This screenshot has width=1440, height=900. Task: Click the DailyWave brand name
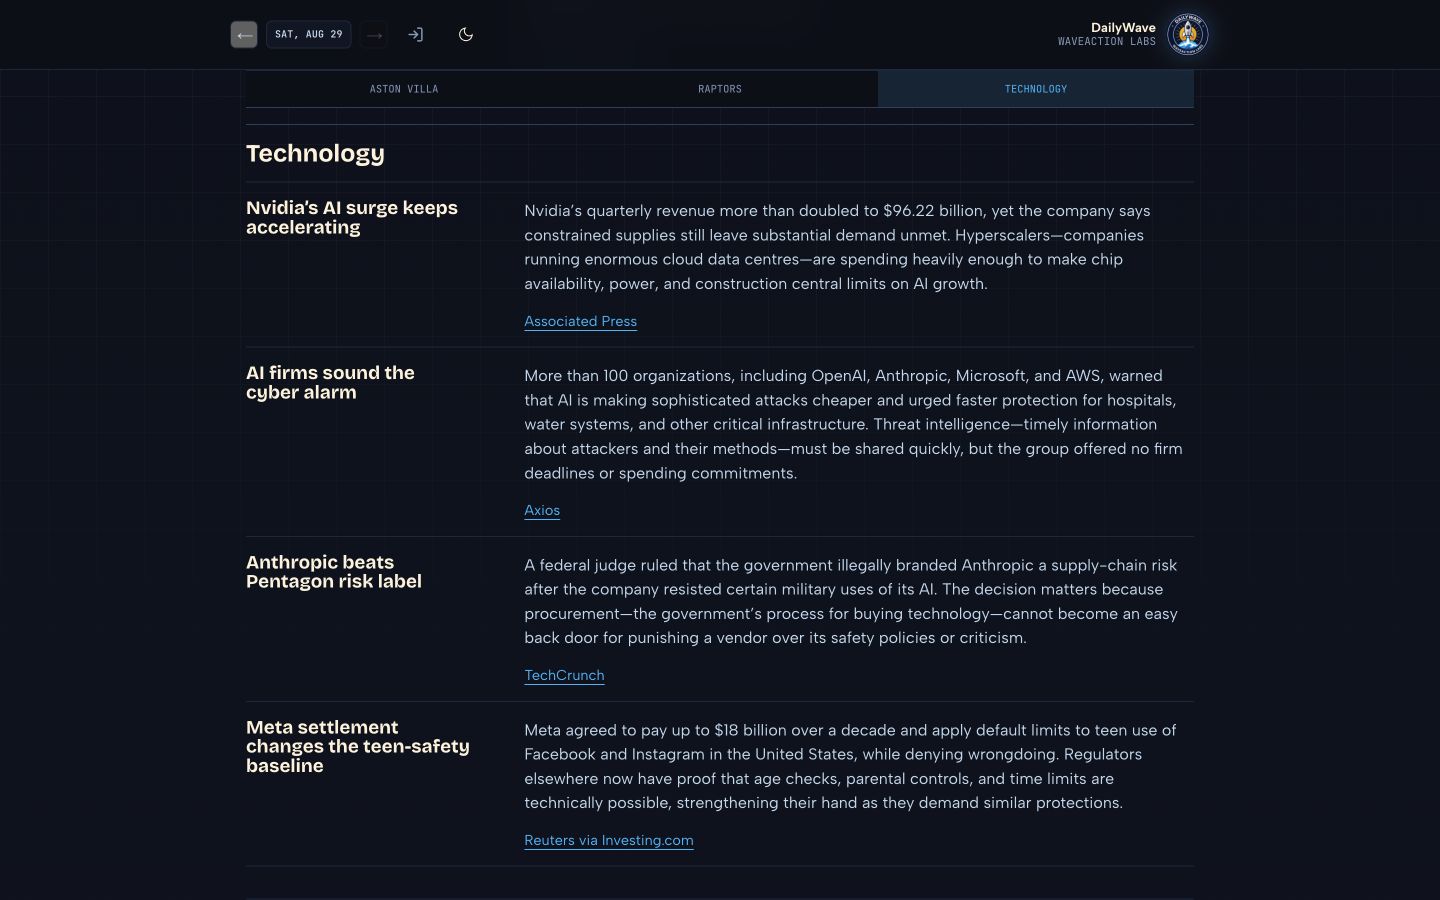click(x=1123, y=28)
